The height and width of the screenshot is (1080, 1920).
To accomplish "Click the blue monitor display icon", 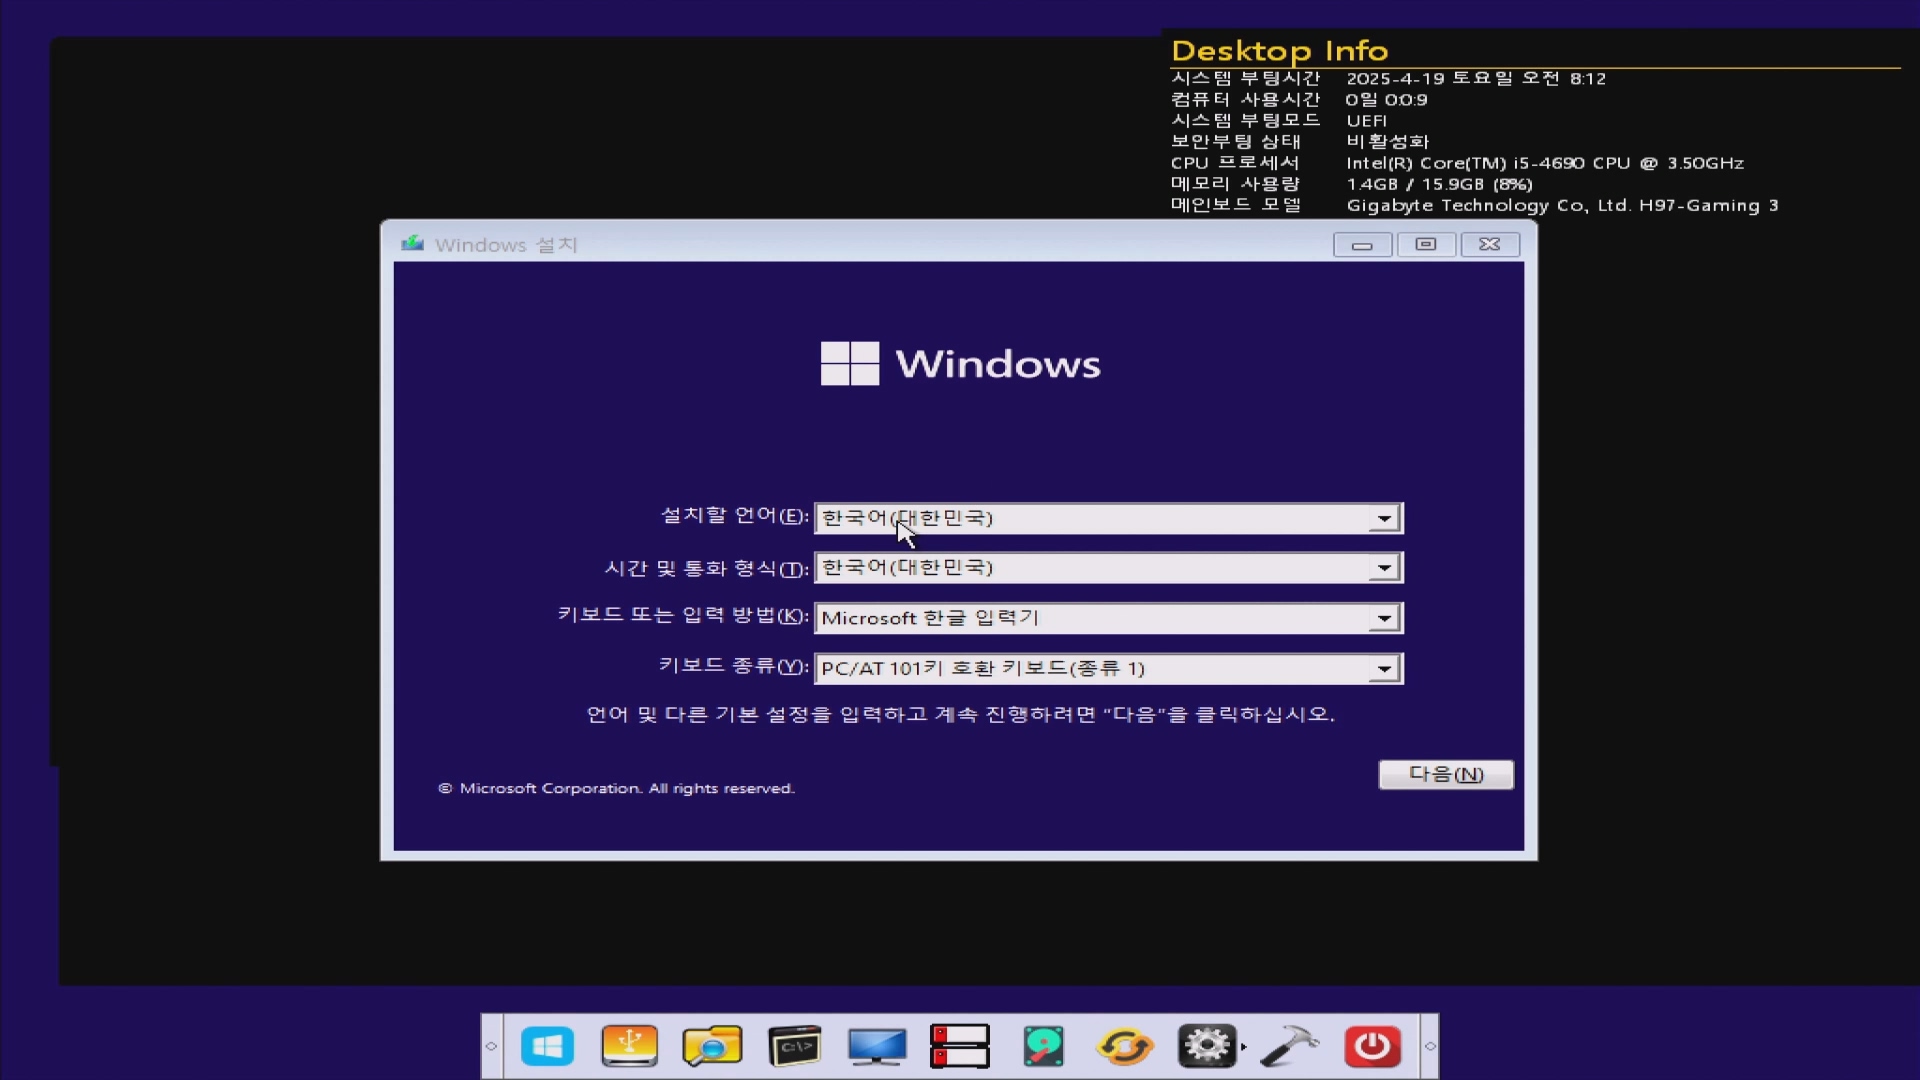I will tap(877, 1046).
